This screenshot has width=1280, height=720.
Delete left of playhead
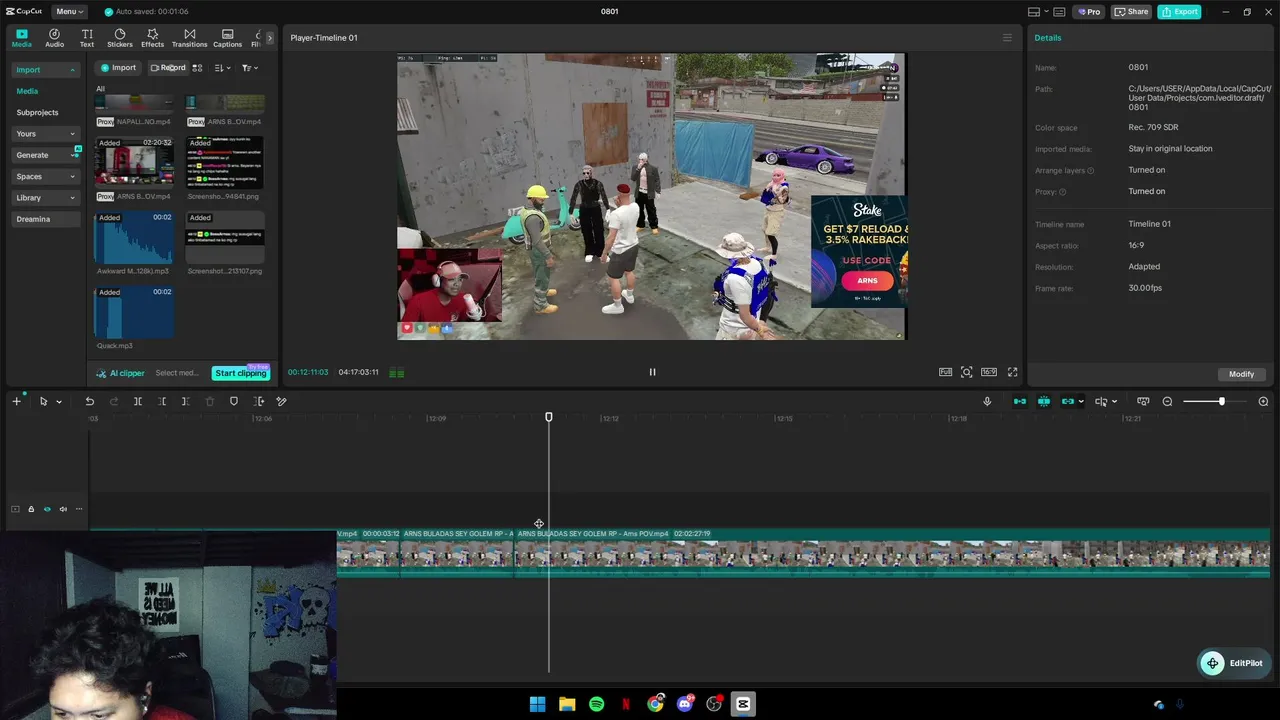tap(162, 402)
